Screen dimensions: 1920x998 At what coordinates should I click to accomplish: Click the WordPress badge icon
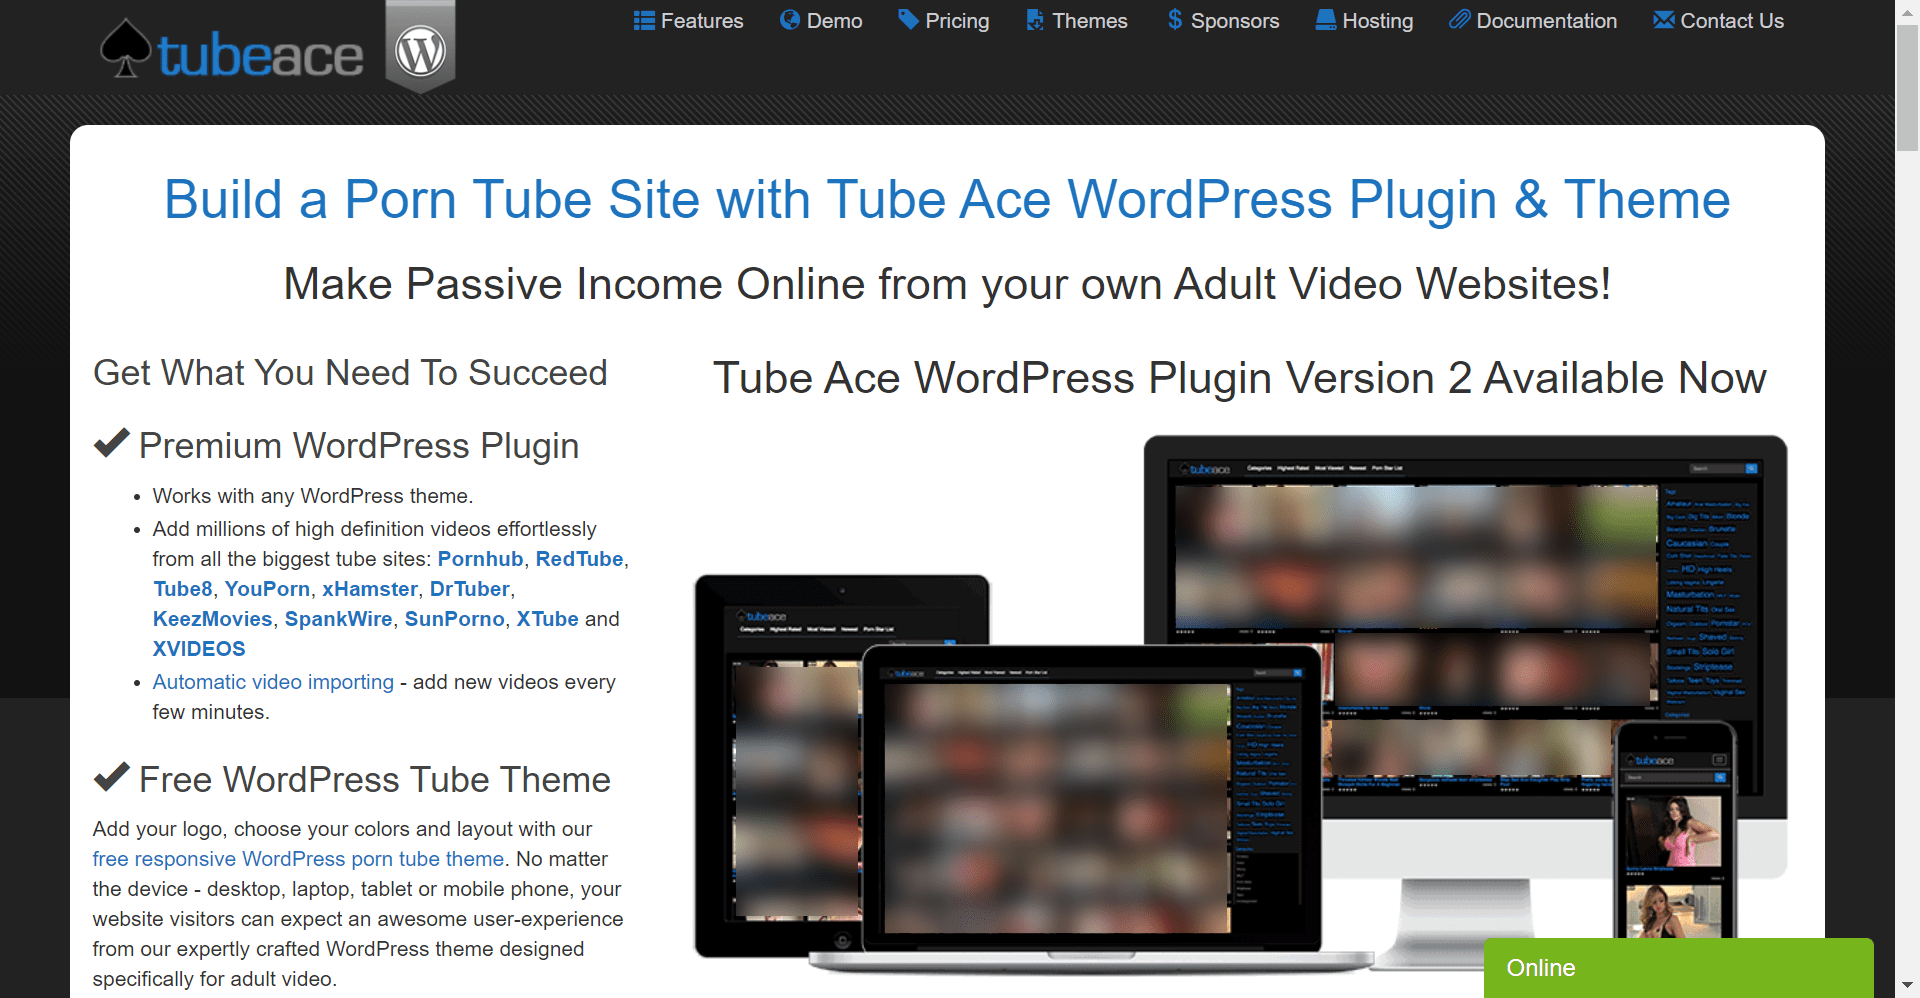tap(421, 47)
